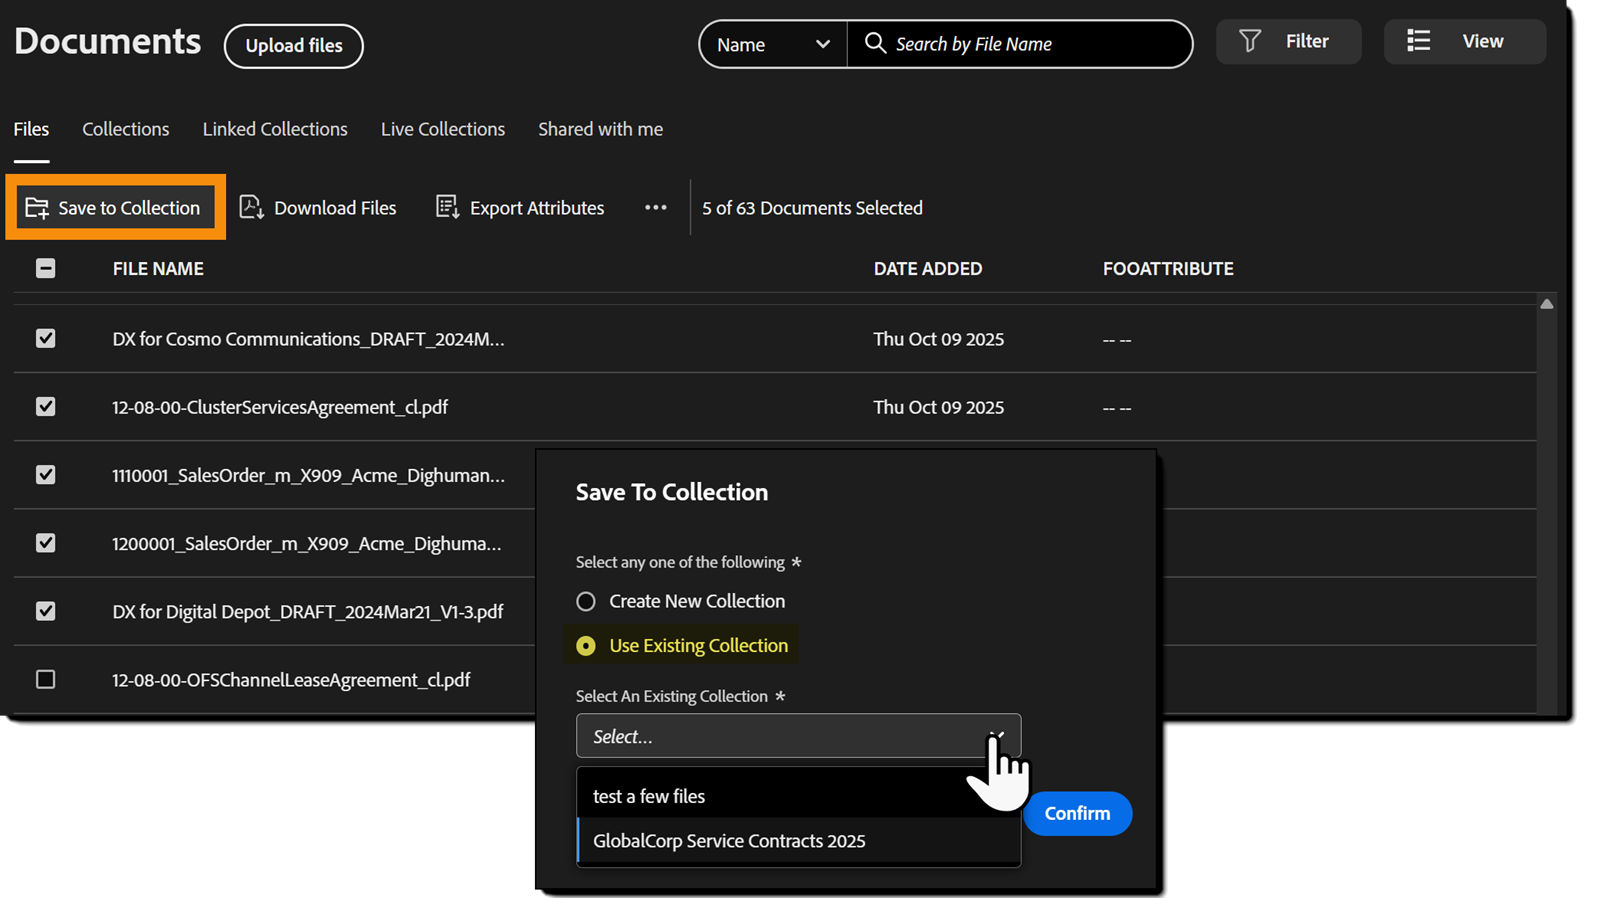Select Create New Collection radio button

point(586,601)
